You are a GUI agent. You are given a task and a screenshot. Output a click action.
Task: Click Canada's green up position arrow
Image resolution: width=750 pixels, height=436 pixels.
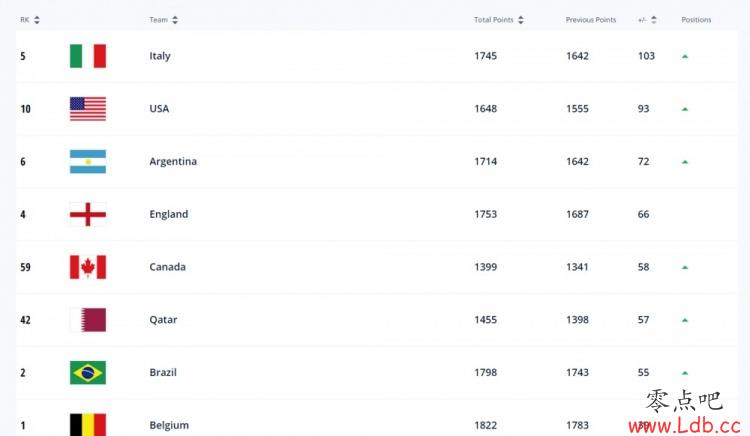coord(685,267)
